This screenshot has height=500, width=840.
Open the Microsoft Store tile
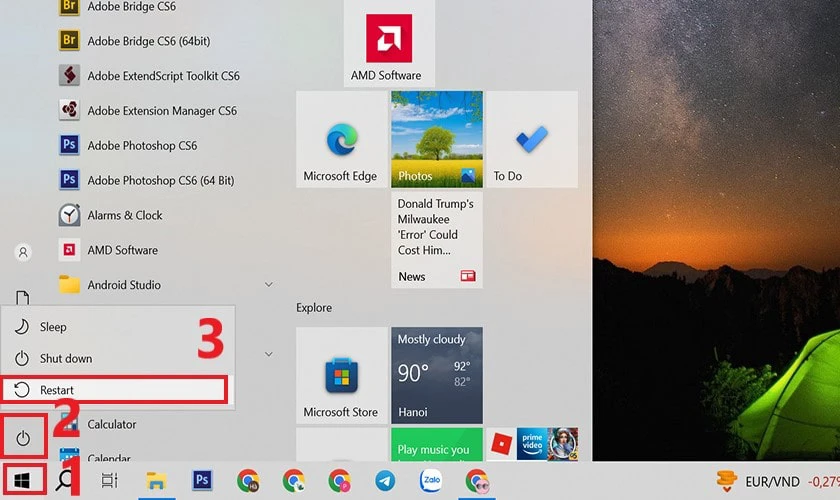(x=341, y=375)
